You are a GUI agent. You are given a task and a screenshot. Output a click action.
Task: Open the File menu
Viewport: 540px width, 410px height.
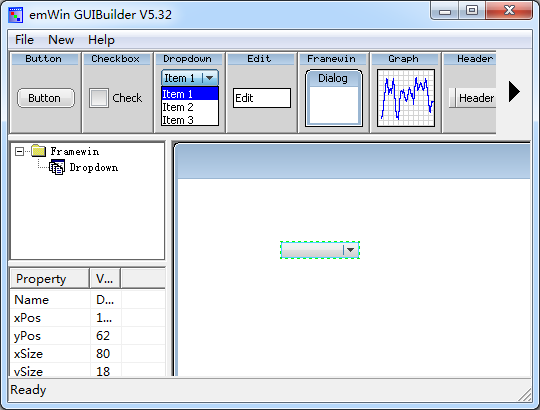point(24,40)
